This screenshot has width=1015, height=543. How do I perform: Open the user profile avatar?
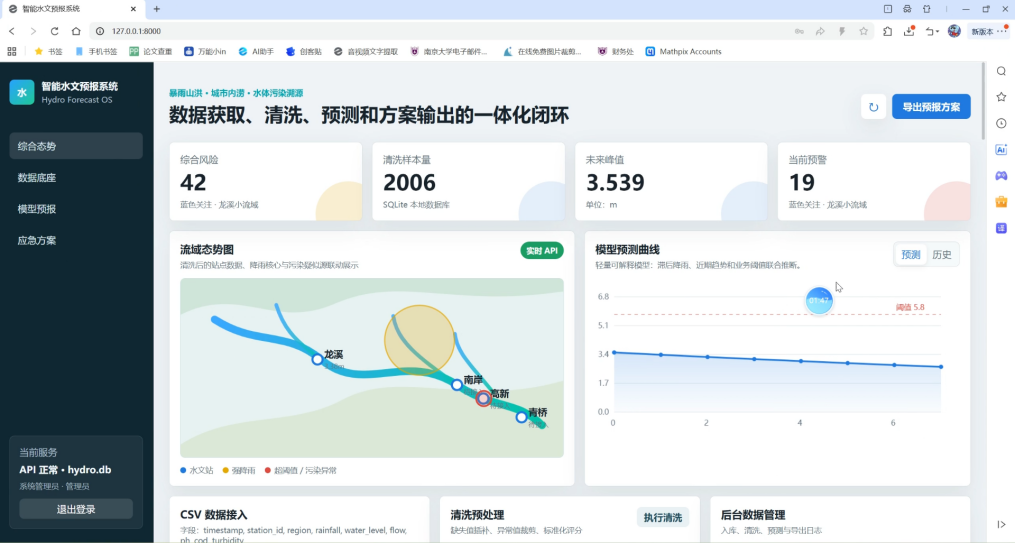(x=954, y=31)
